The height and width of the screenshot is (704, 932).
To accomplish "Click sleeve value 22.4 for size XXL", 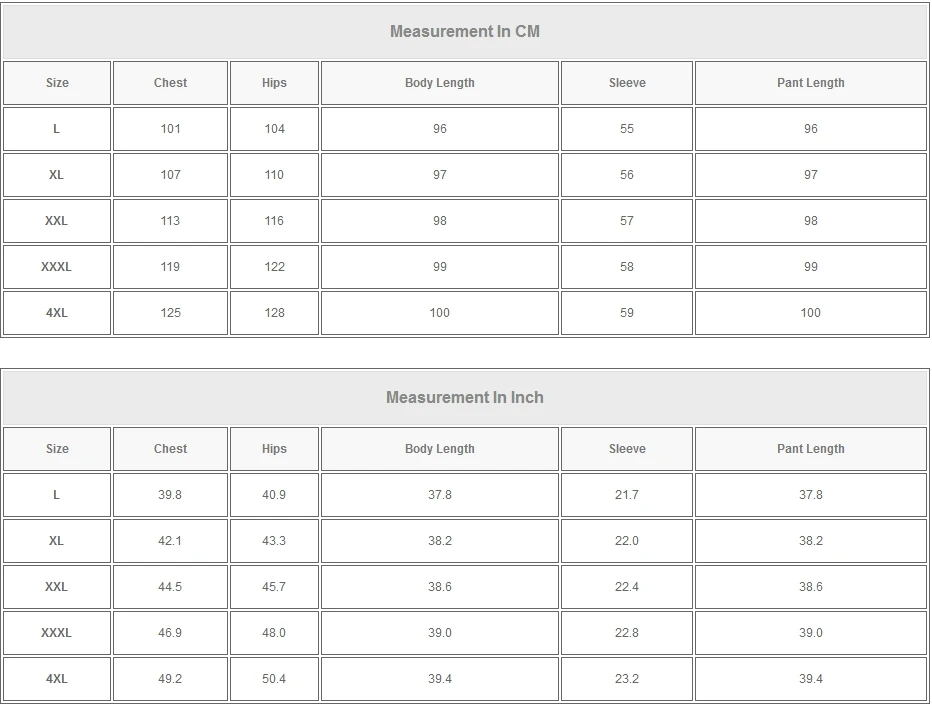I will (627, 587).
